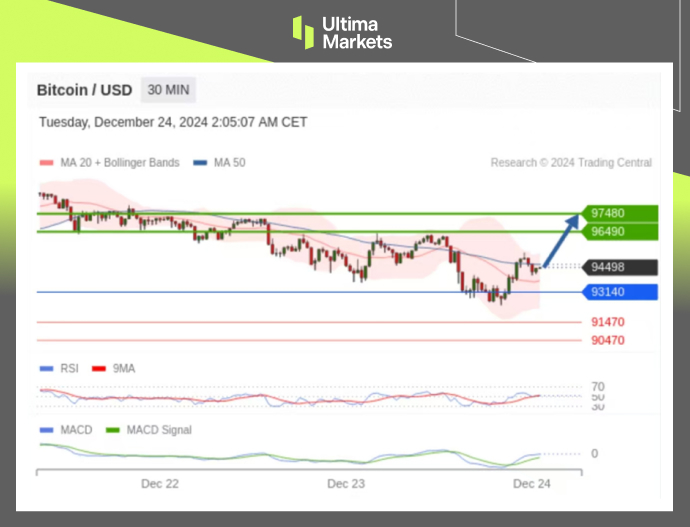Image resolution: width=690 pixels, height=527 pixels.
Task: Click the Ultima Markets brand name text
Action: pyautogui.click(x=357, y=32)
